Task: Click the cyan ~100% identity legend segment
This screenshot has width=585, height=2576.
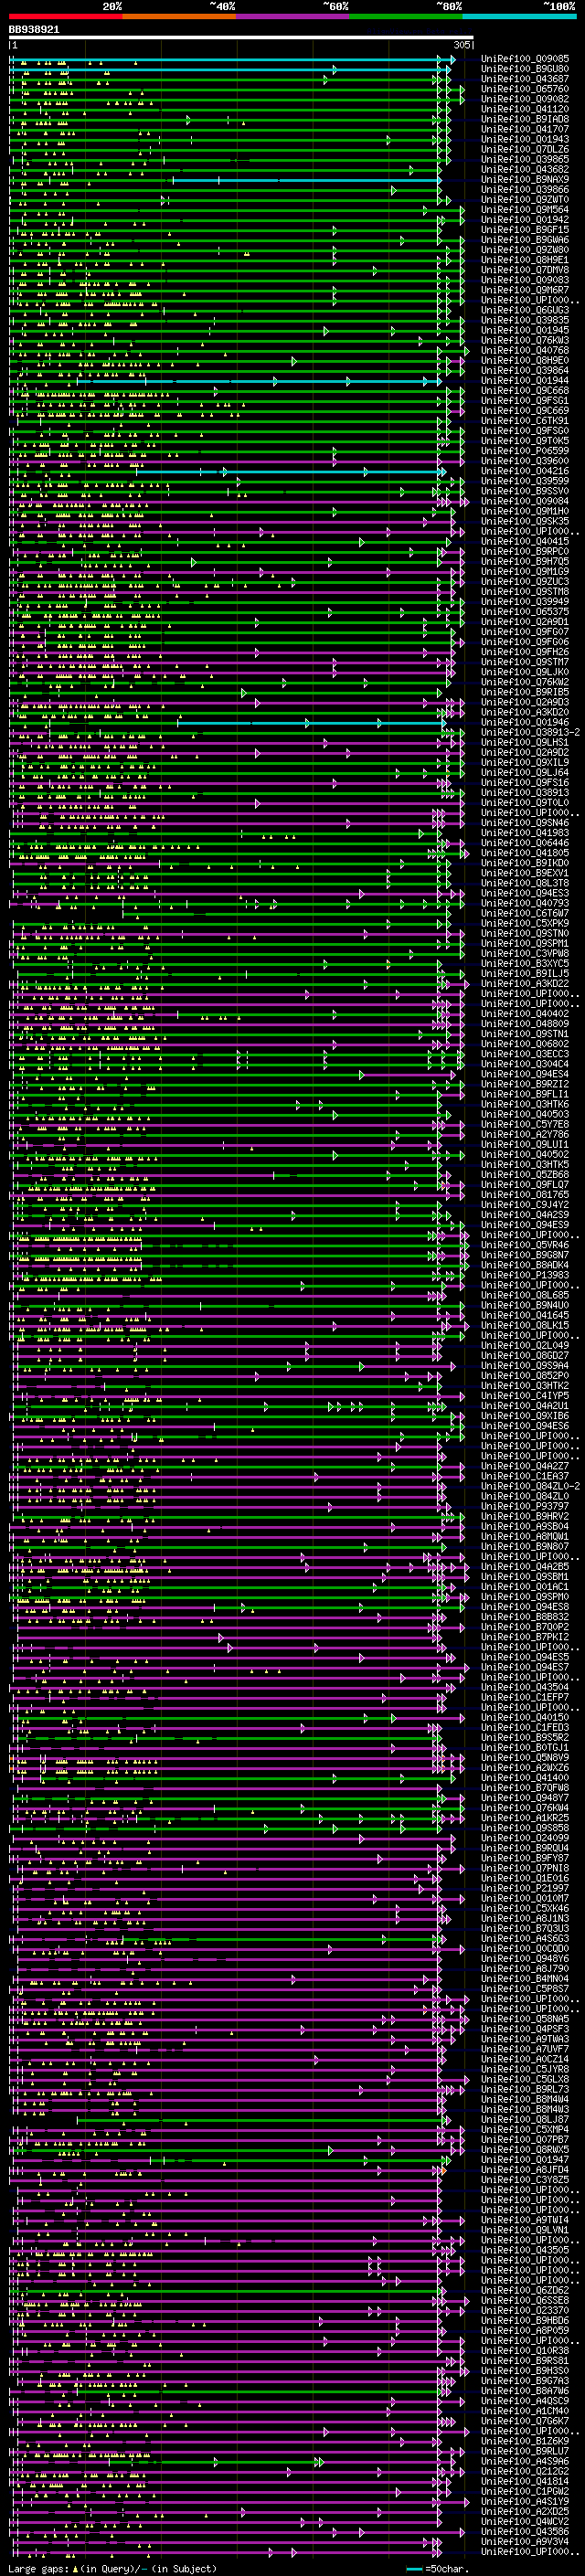Action: pyautogui.click(x=519, y=16)
